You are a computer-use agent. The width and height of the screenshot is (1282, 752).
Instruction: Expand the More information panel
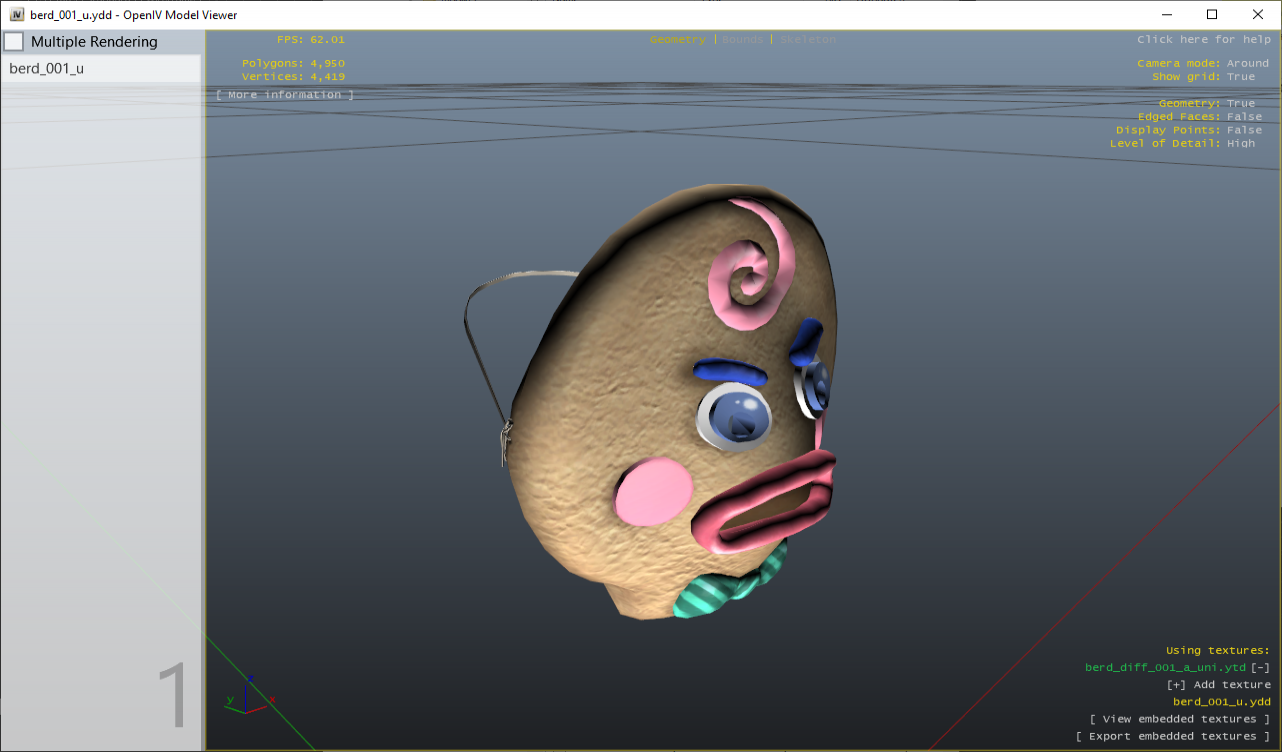284,94
